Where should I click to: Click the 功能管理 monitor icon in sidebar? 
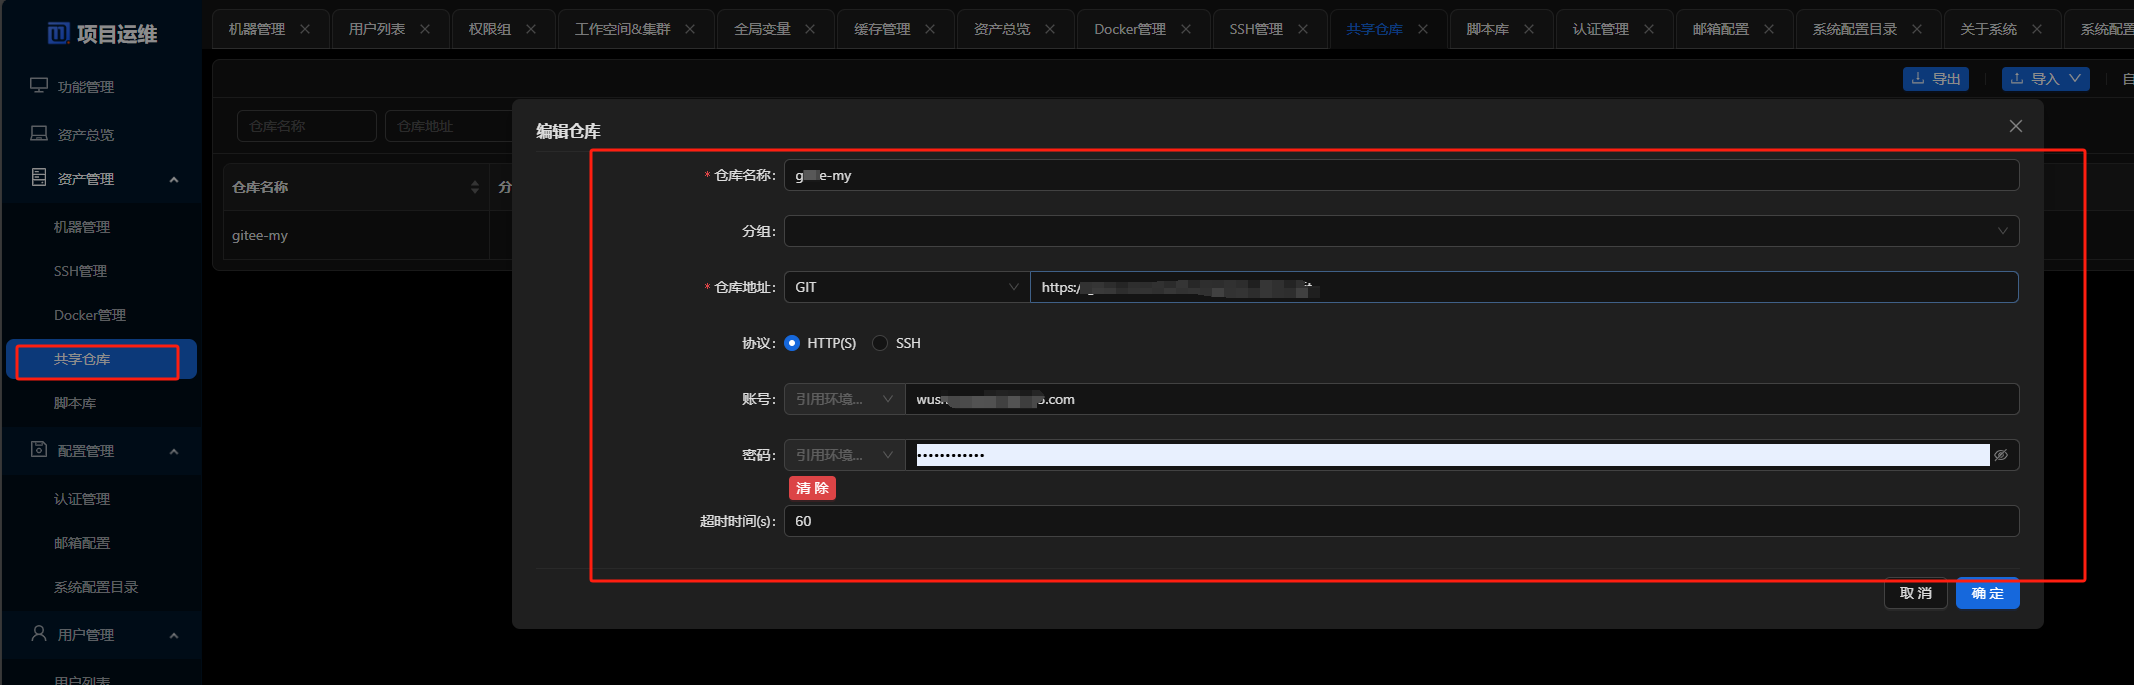click(x=39, y=86)
